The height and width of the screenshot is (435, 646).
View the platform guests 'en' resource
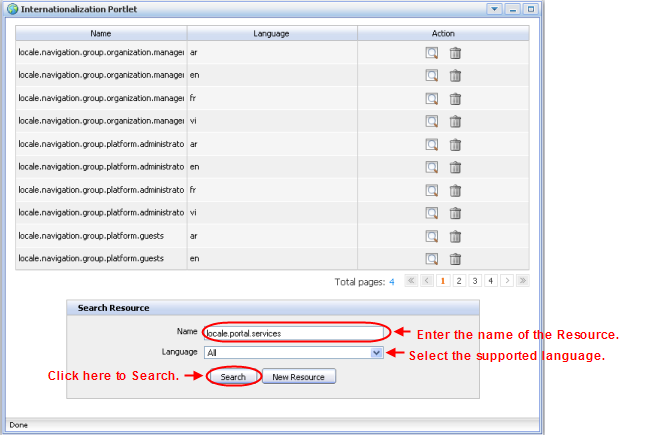pos(432,259)
